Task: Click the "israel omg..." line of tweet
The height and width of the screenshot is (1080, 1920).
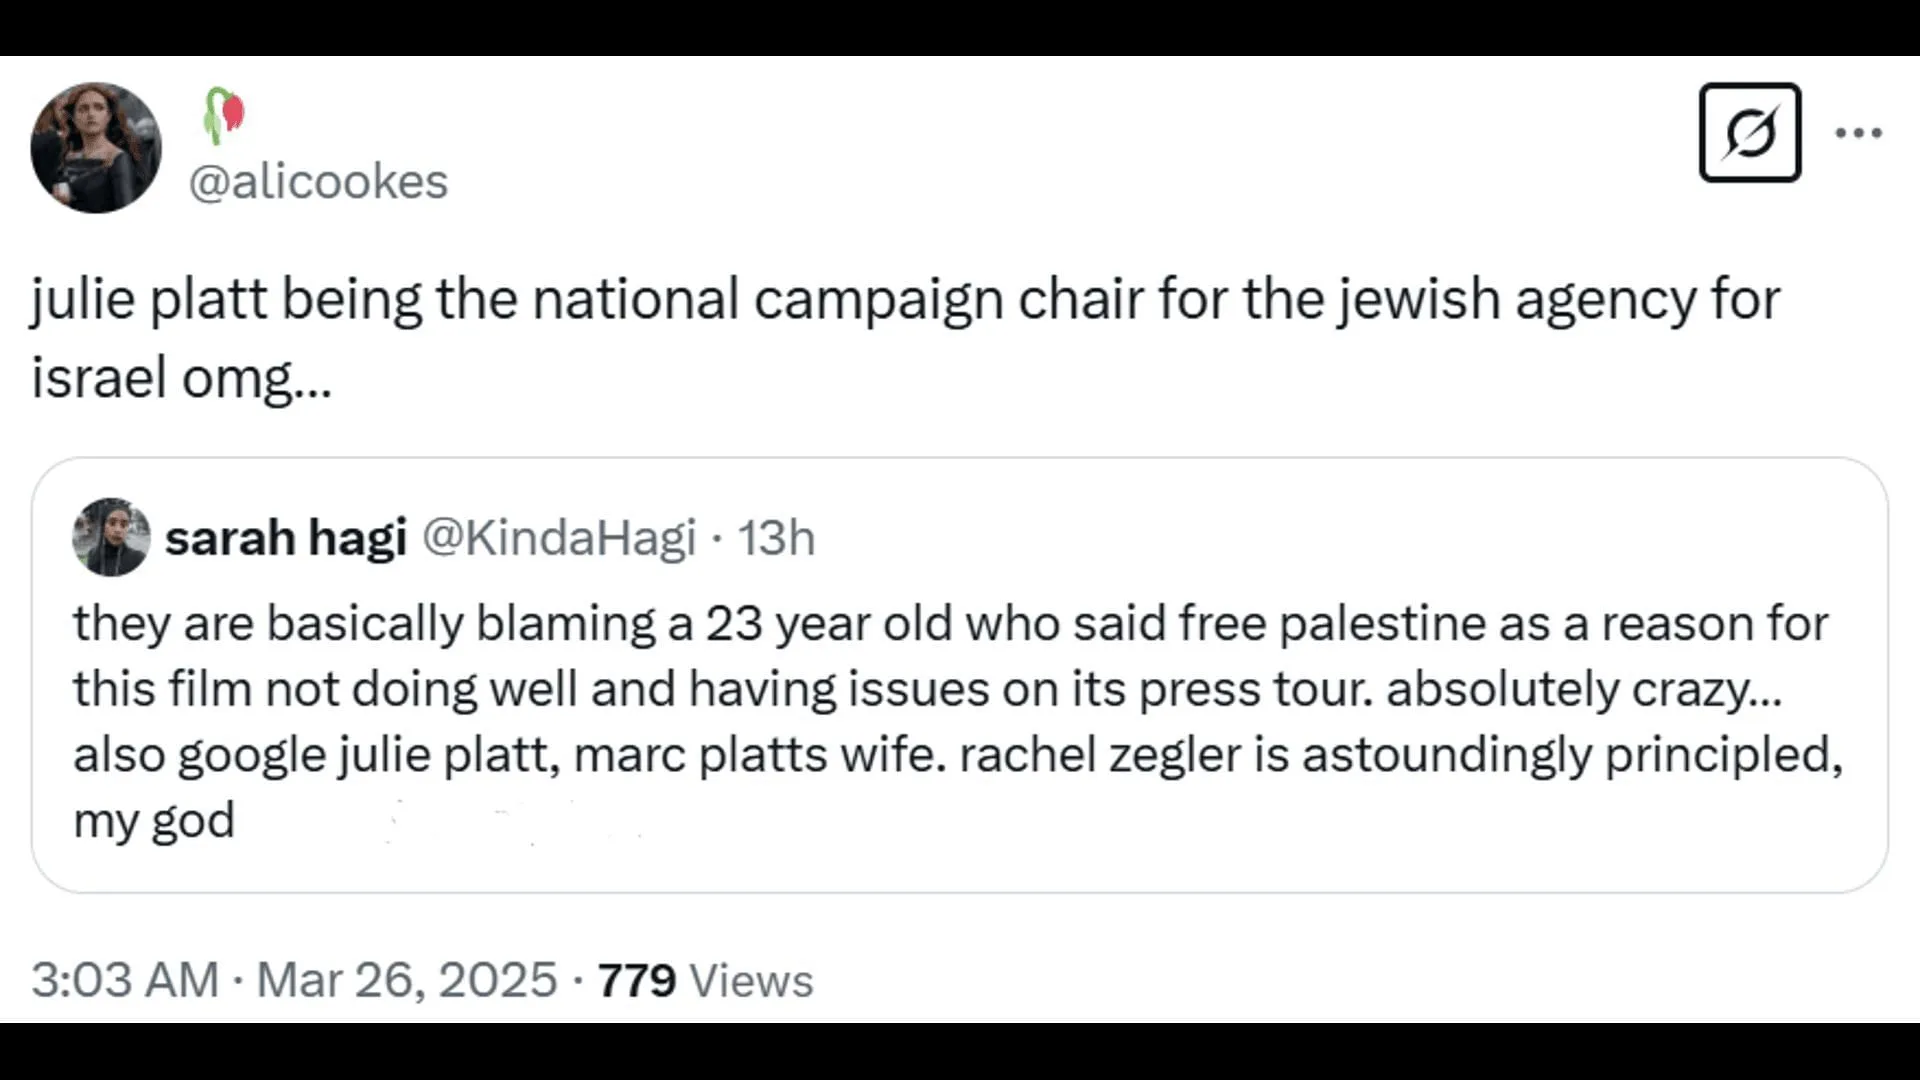Action: [x=181, y=378]
